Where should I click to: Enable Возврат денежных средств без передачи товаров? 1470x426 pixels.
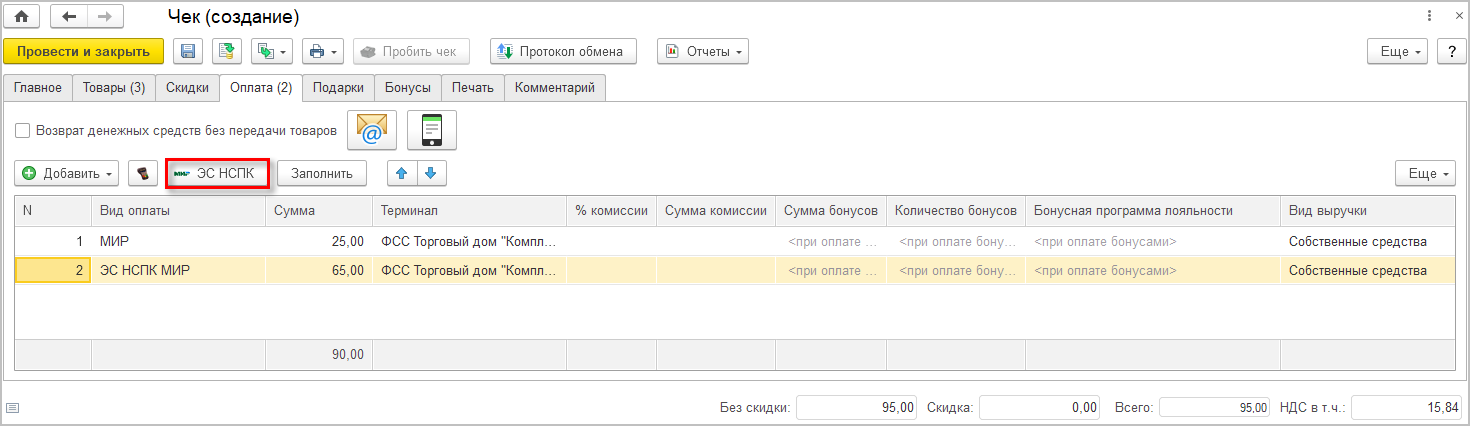23,130
